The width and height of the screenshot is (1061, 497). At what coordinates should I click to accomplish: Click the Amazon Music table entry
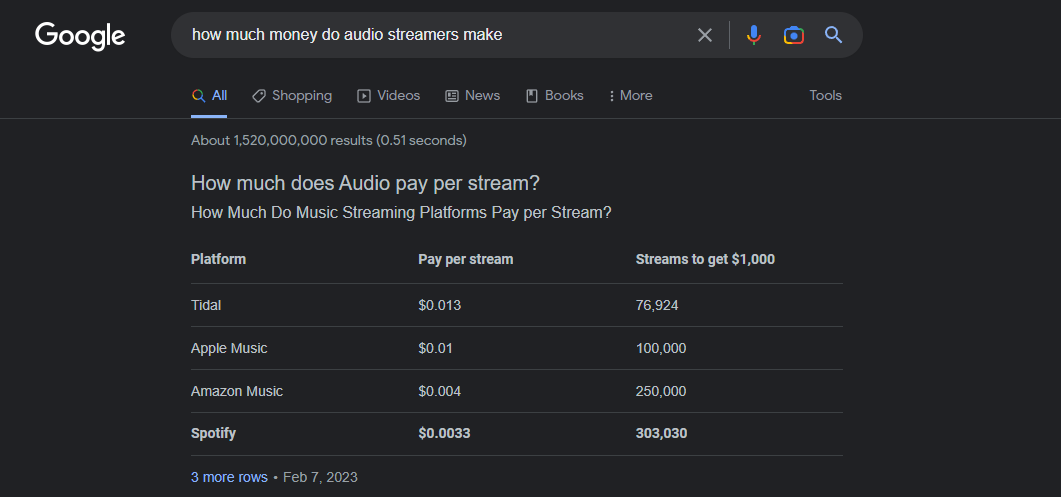click(x=237, y=391)
